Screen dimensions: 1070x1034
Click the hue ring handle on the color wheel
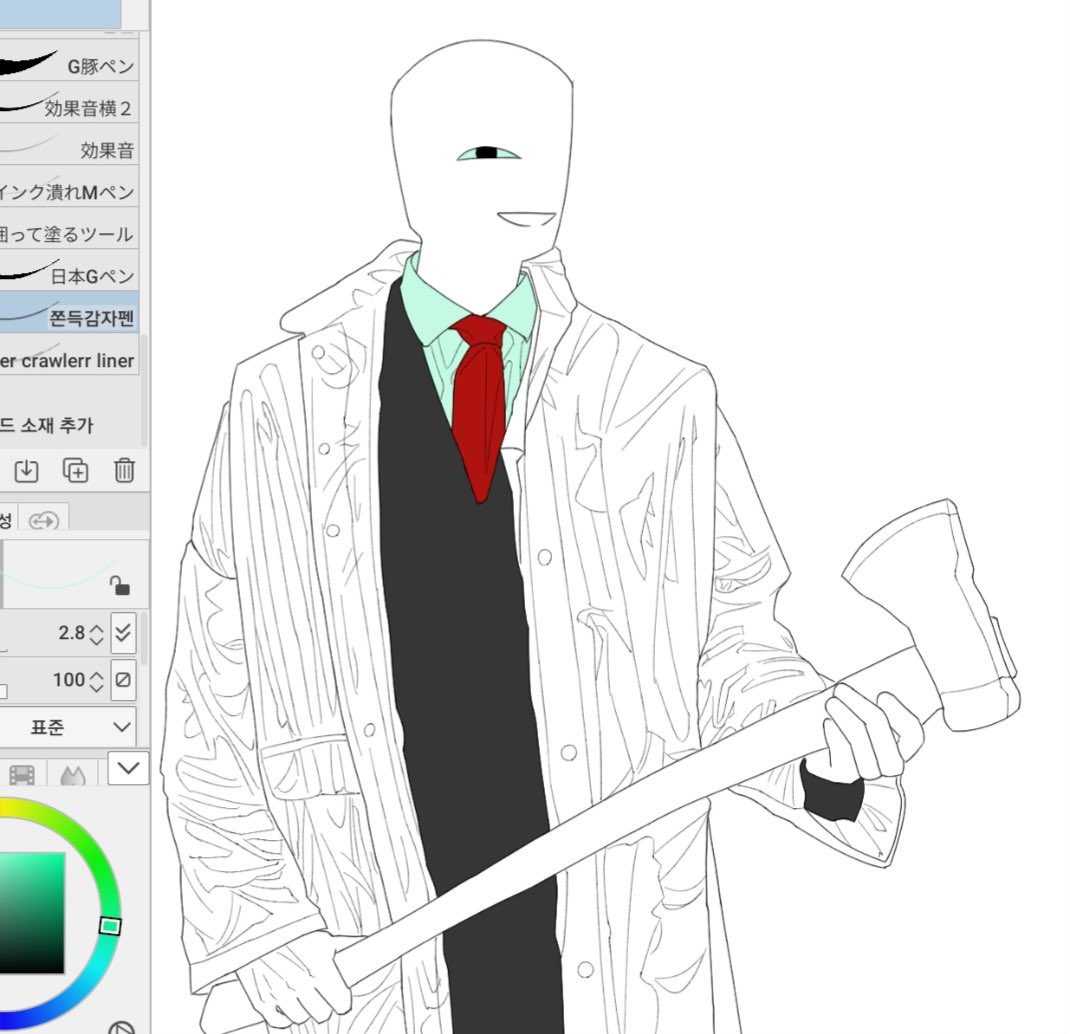110,926
